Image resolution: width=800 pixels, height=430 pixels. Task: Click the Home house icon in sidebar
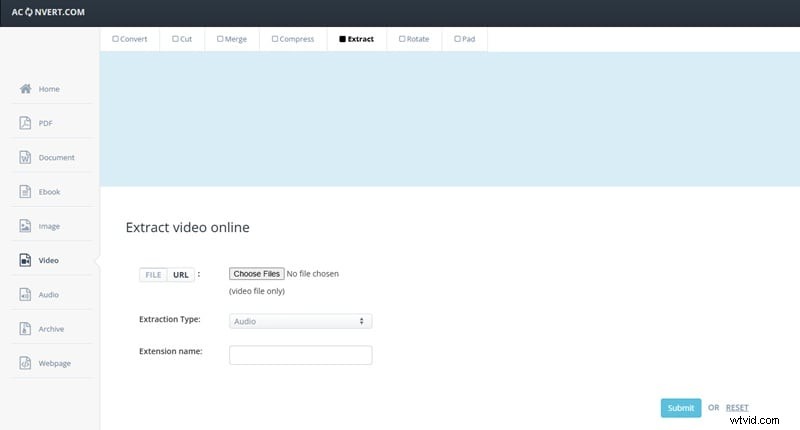(x=25, y=89)
